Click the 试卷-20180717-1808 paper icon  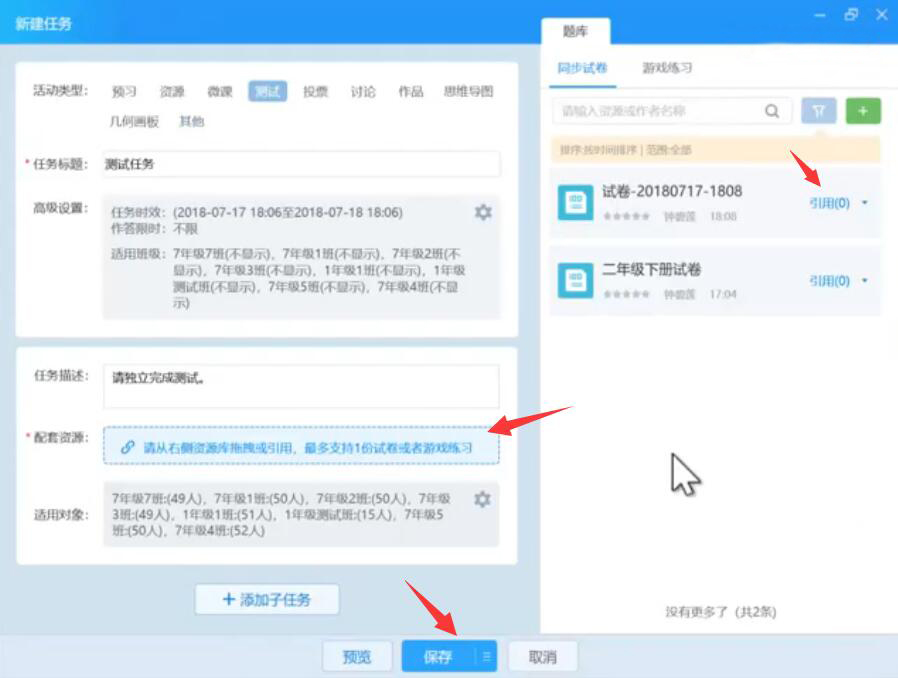click(x=576, y=202)
